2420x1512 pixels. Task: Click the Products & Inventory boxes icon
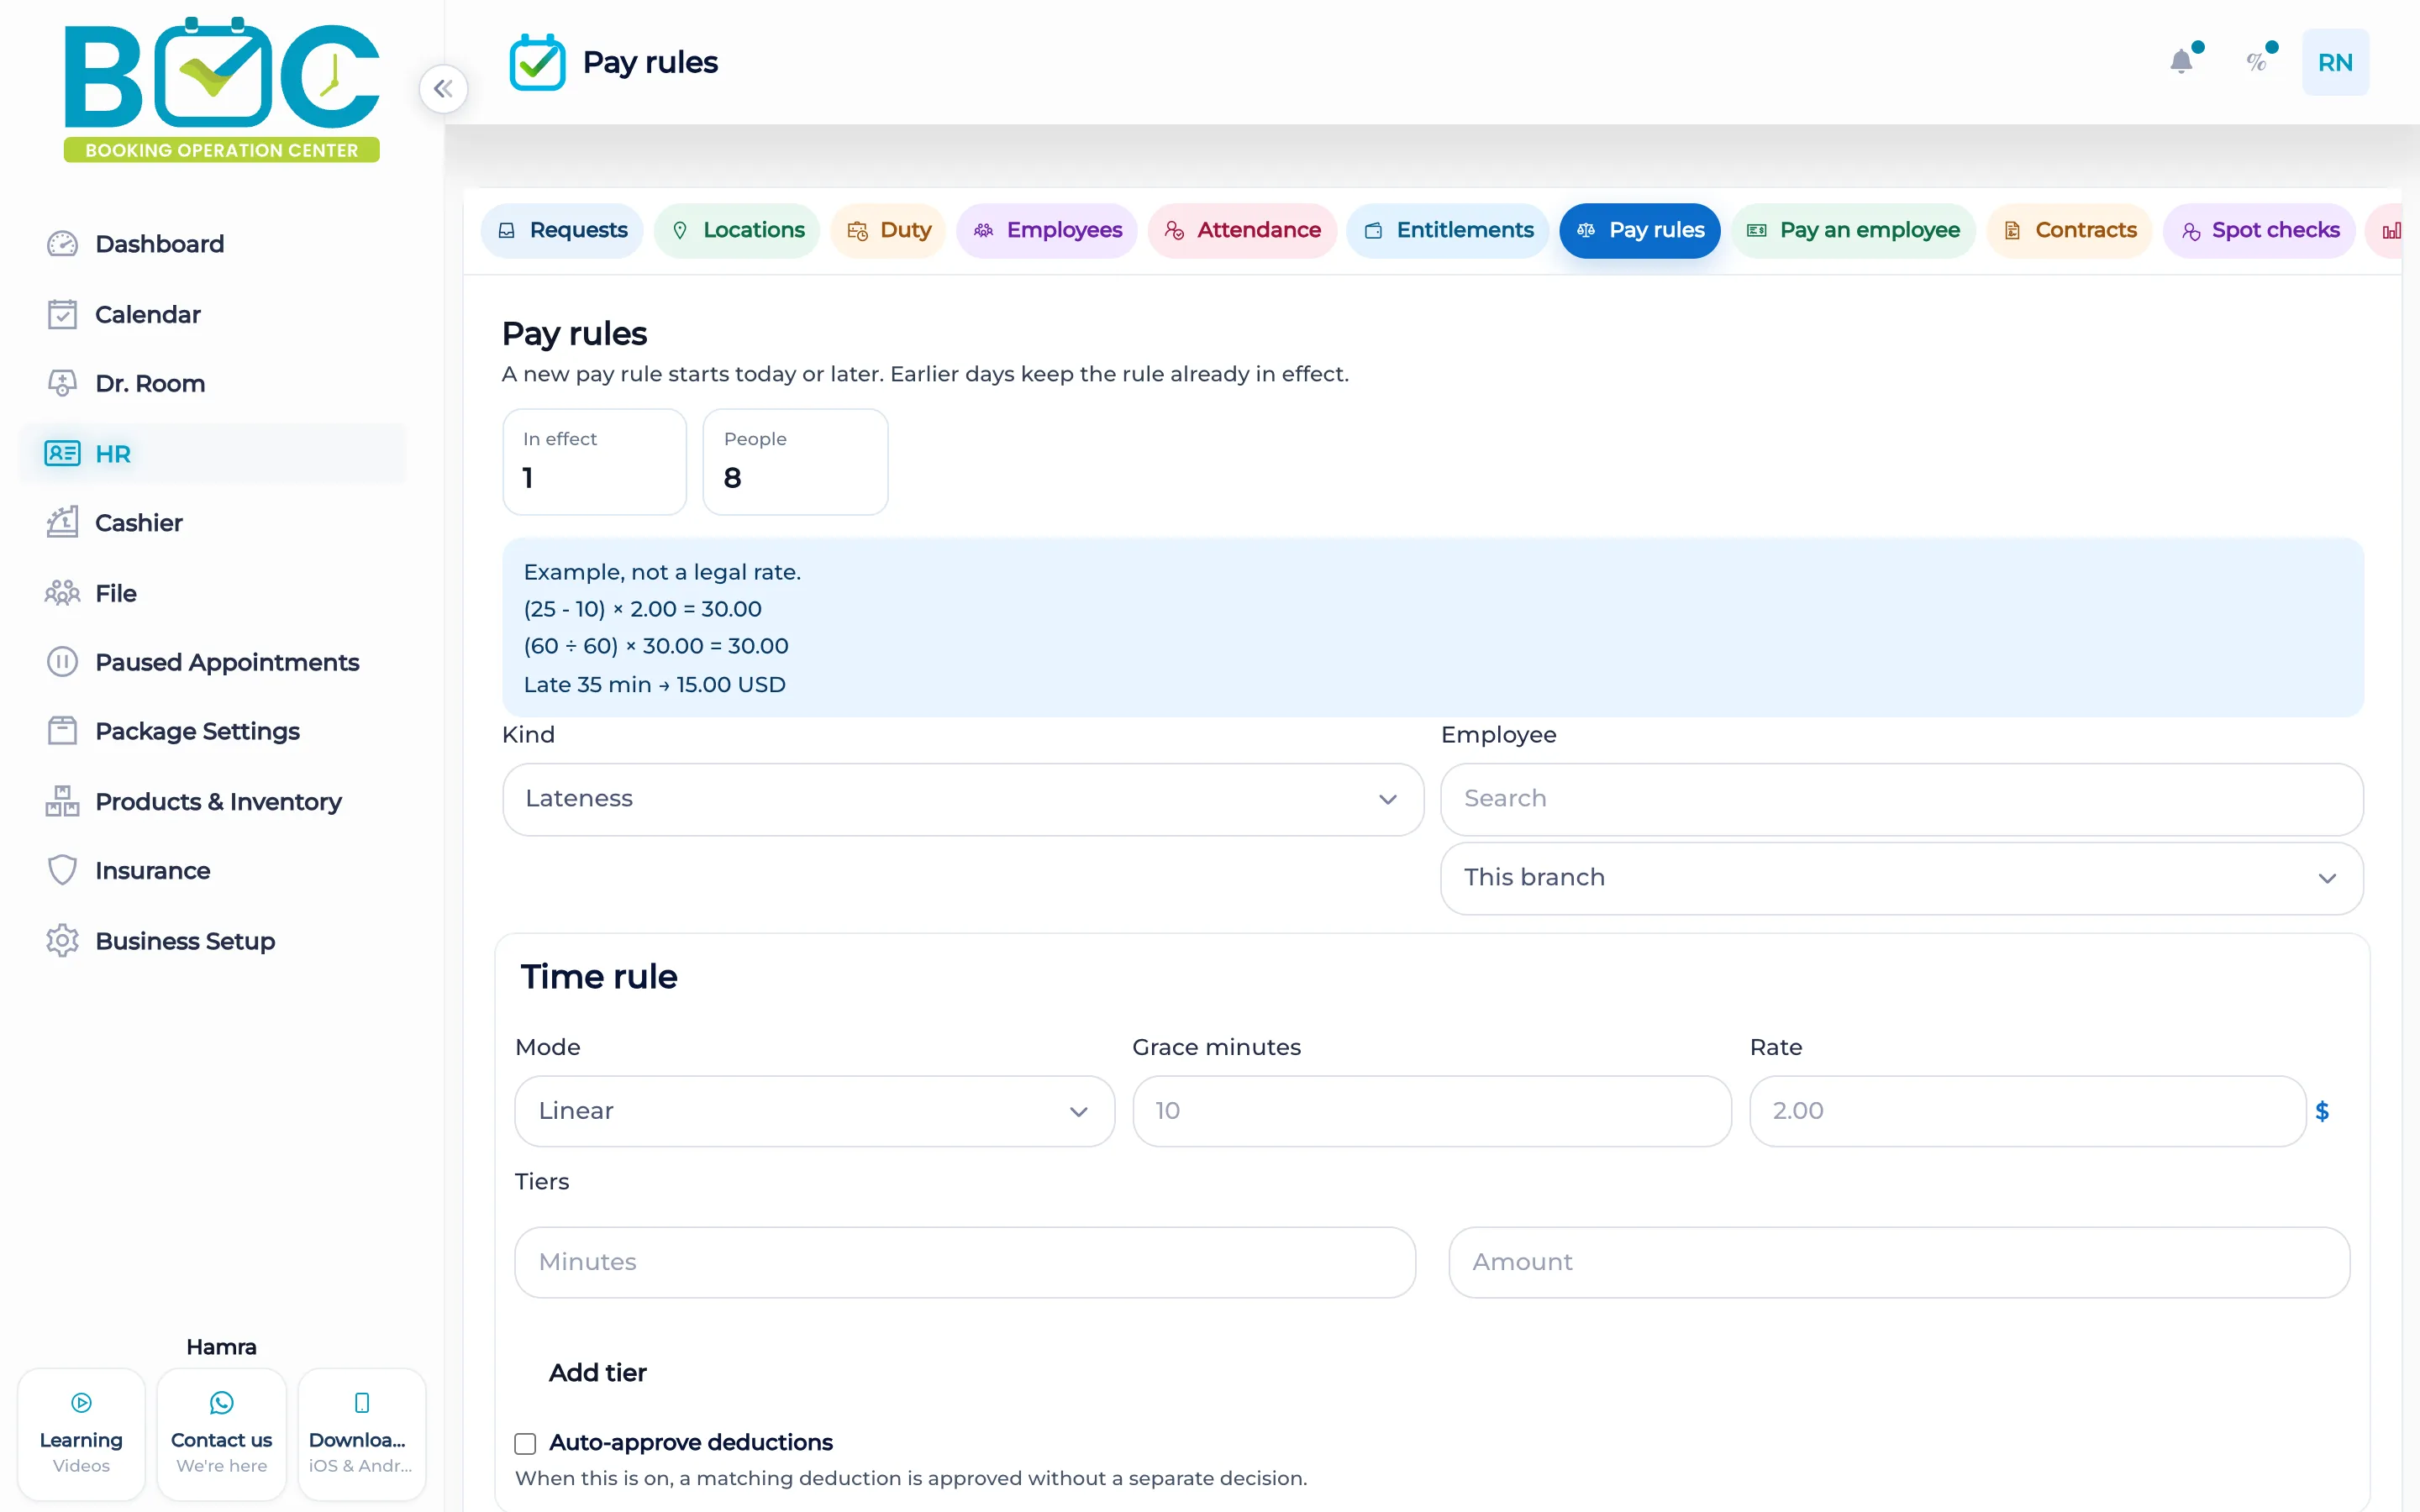click(x=62, y=801)
